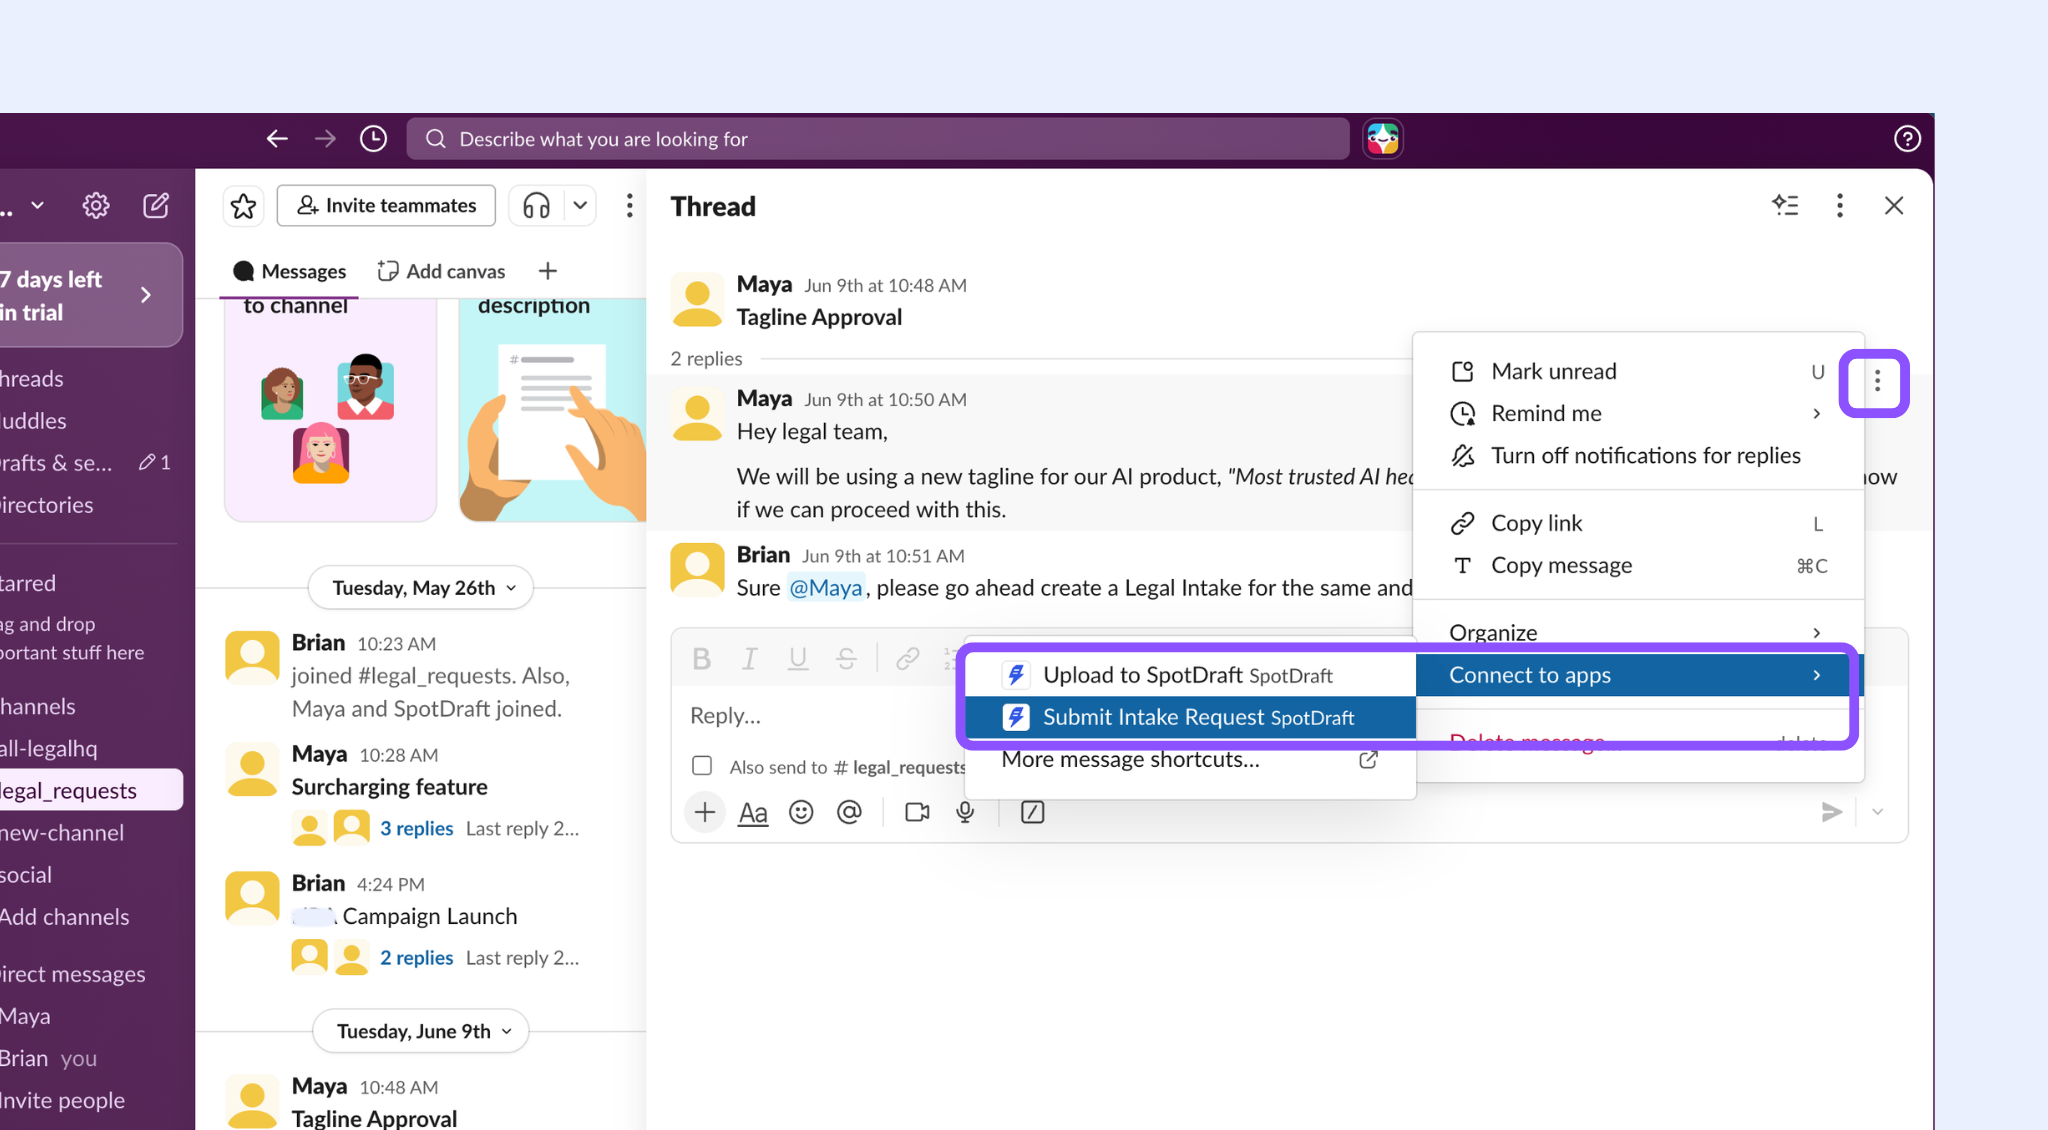
Task: Open 3 replies on Surcharging feature
Action: (x=416, y=829)
